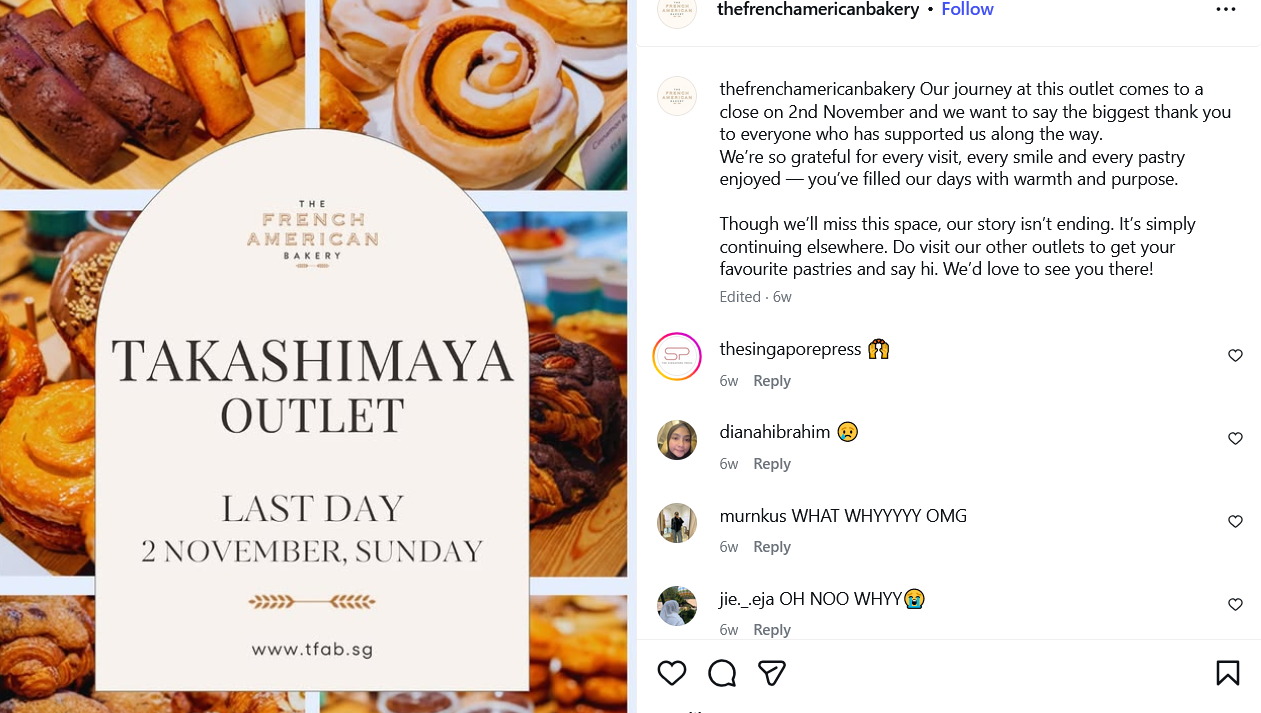Viewport: 1261px width, 713px height.
Task: Like thesingaporepress comment
Action: point(1235,356)
